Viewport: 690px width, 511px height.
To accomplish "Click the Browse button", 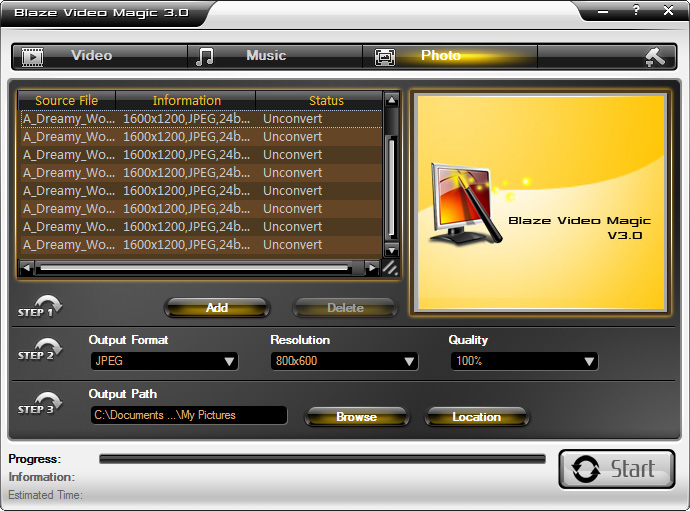I will [357, 417].
